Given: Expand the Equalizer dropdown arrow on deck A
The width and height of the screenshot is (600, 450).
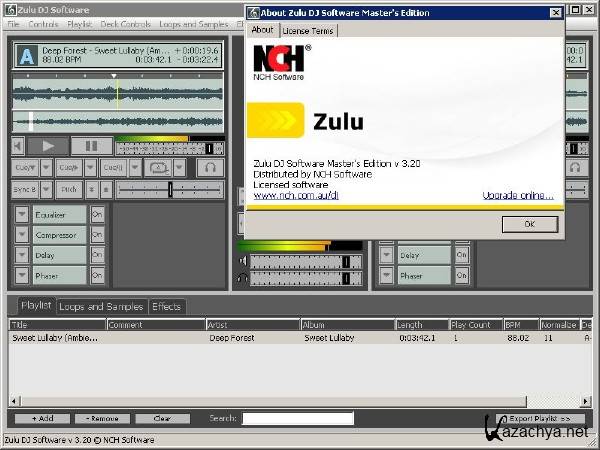Looking at the screenshot, I should [22, 214].
